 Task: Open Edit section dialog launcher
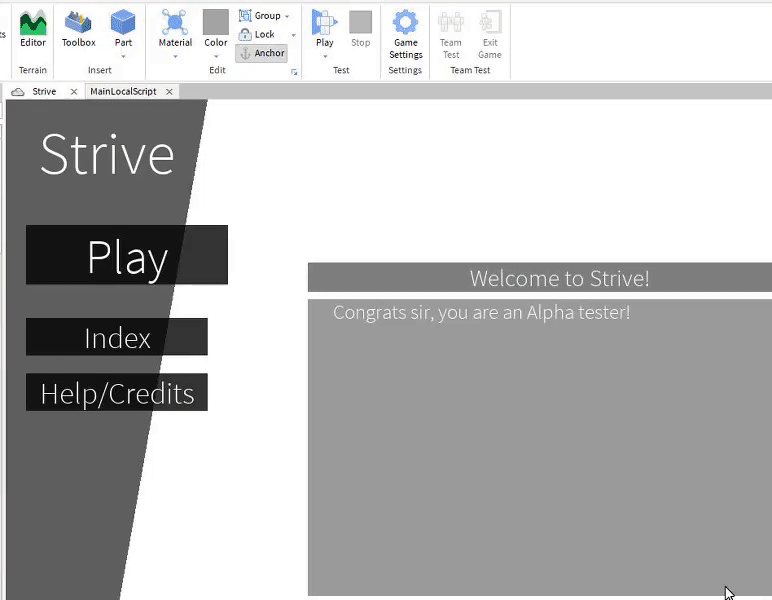click(294, 72)
